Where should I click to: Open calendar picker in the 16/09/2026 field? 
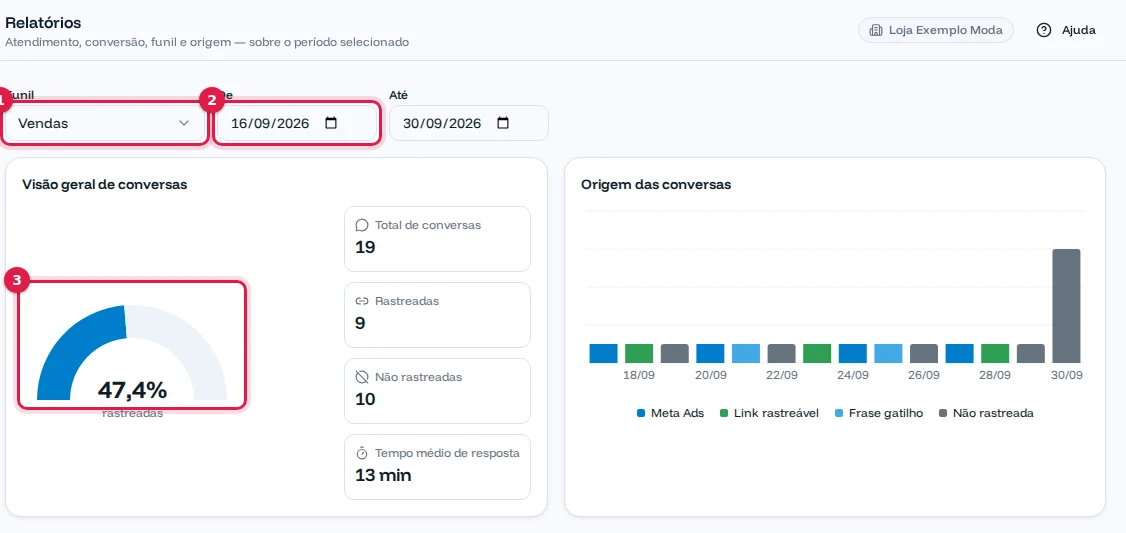[x=331, y=123]
